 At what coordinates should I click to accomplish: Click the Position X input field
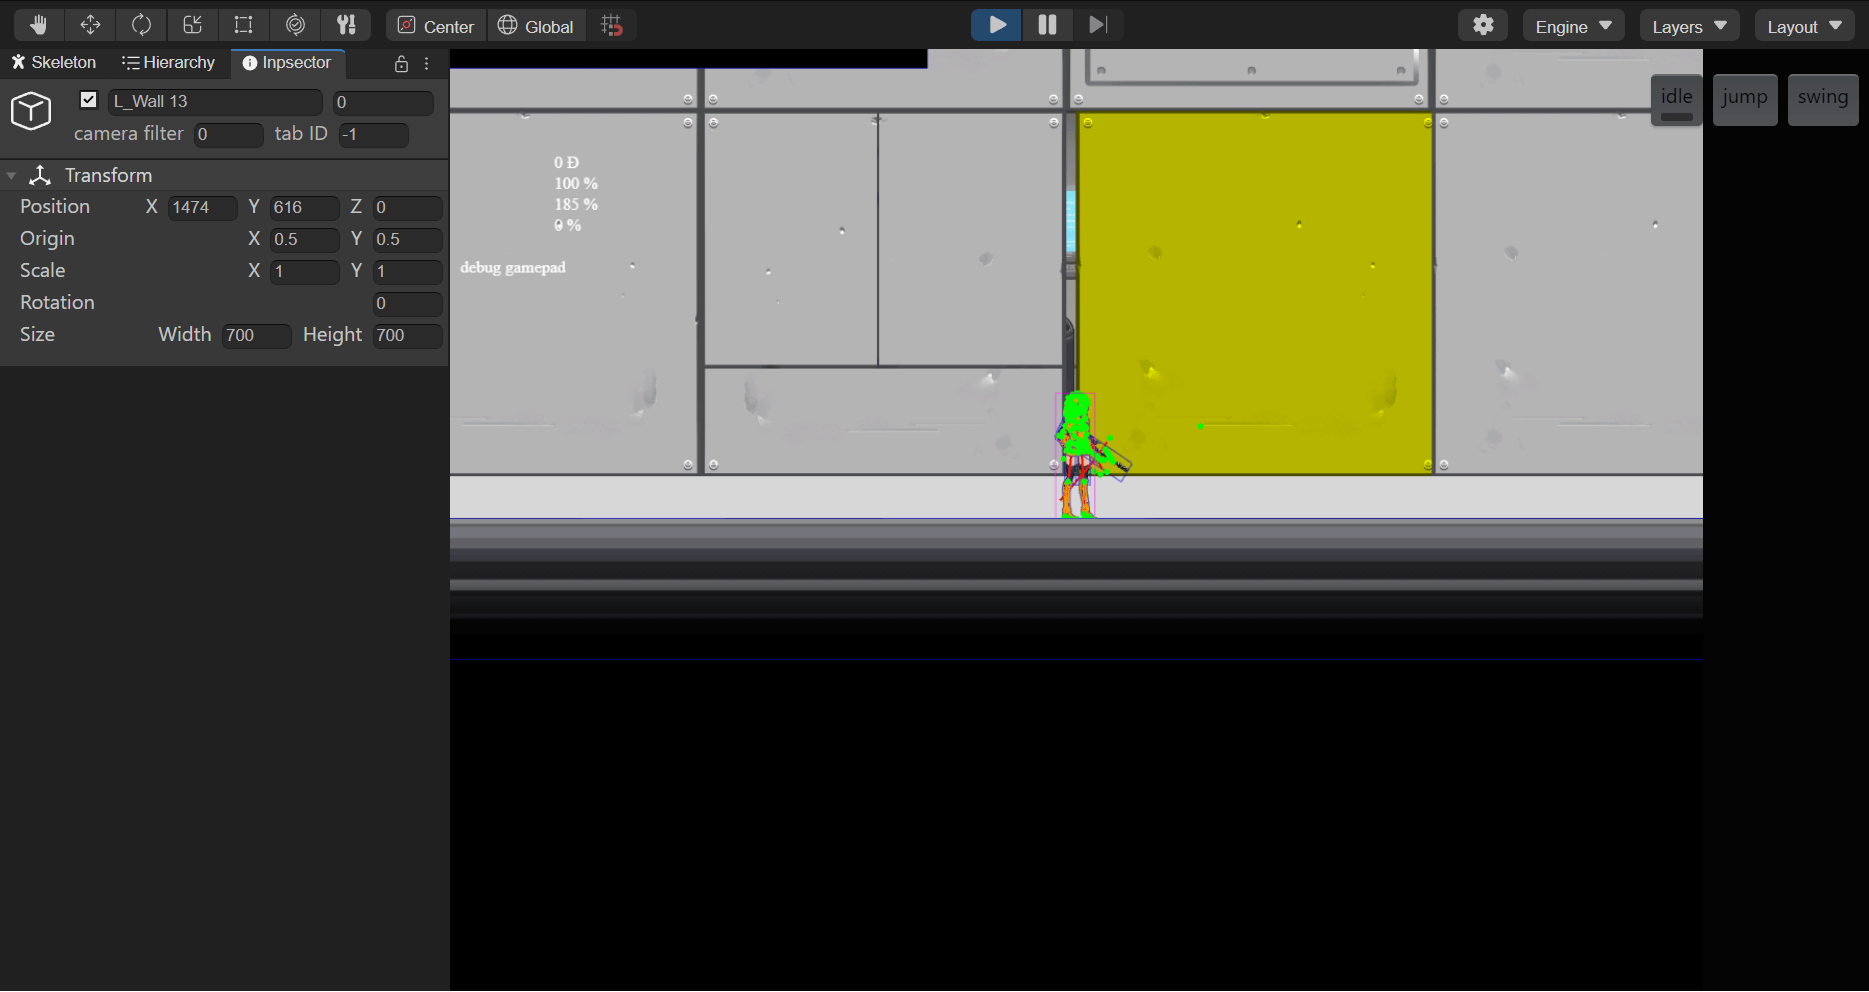tap(202, 208)
